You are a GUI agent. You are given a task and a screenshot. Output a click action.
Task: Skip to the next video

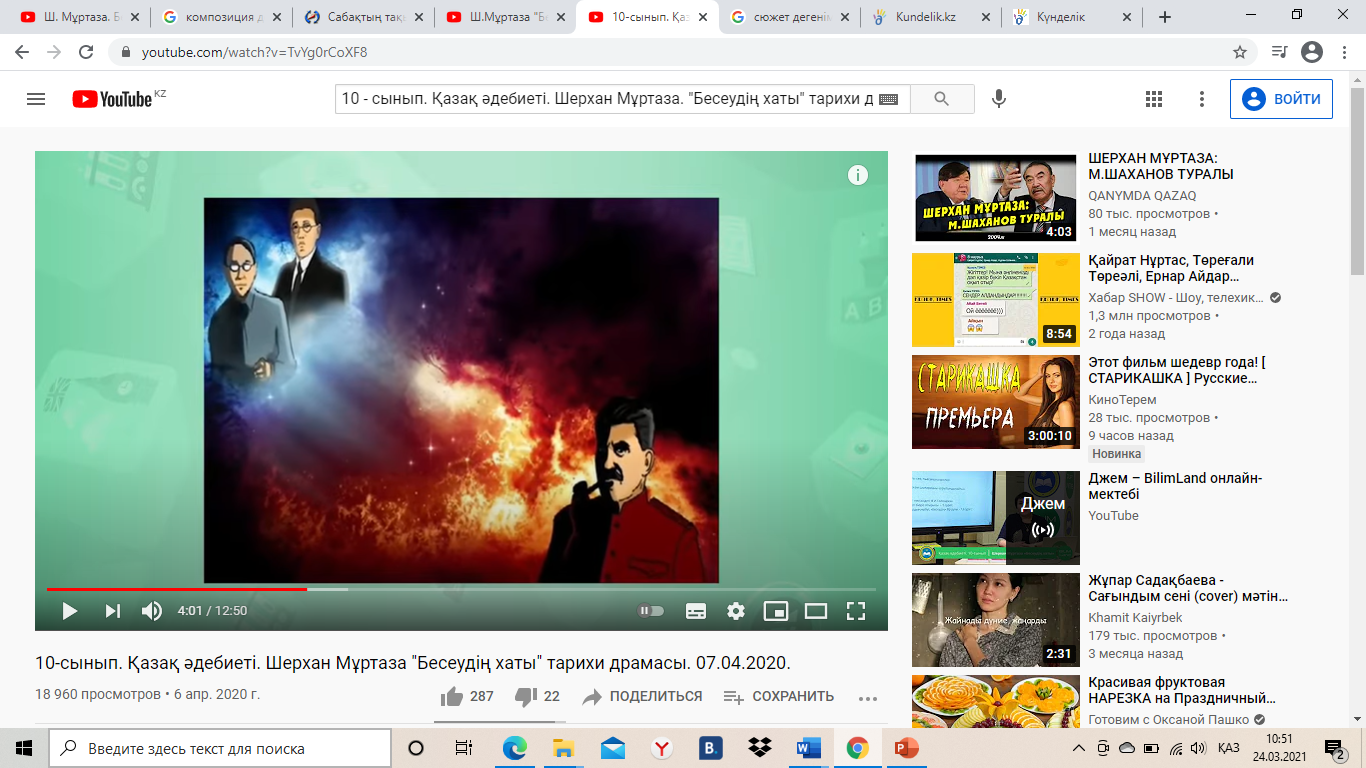112,611
